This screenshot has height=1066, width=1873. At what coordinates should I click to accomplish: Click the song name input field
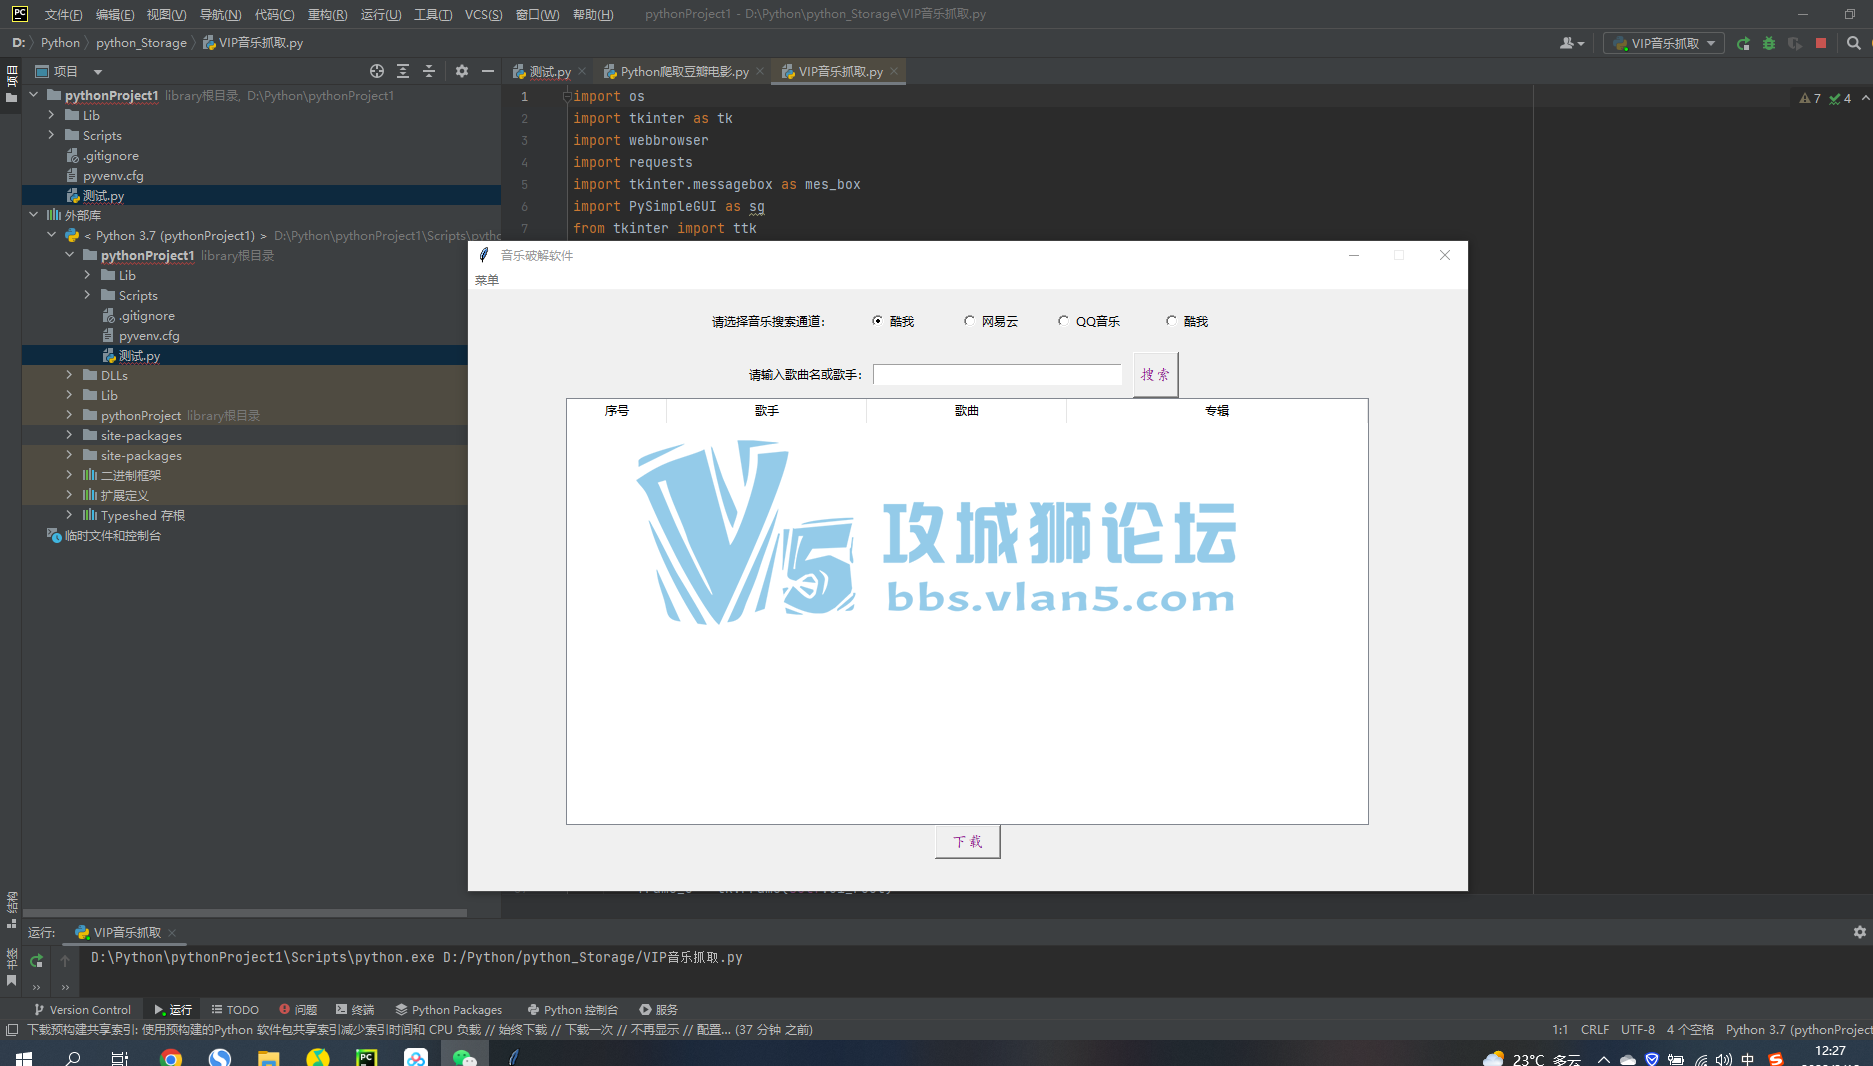pyautogui.click(x=997, y=373)
